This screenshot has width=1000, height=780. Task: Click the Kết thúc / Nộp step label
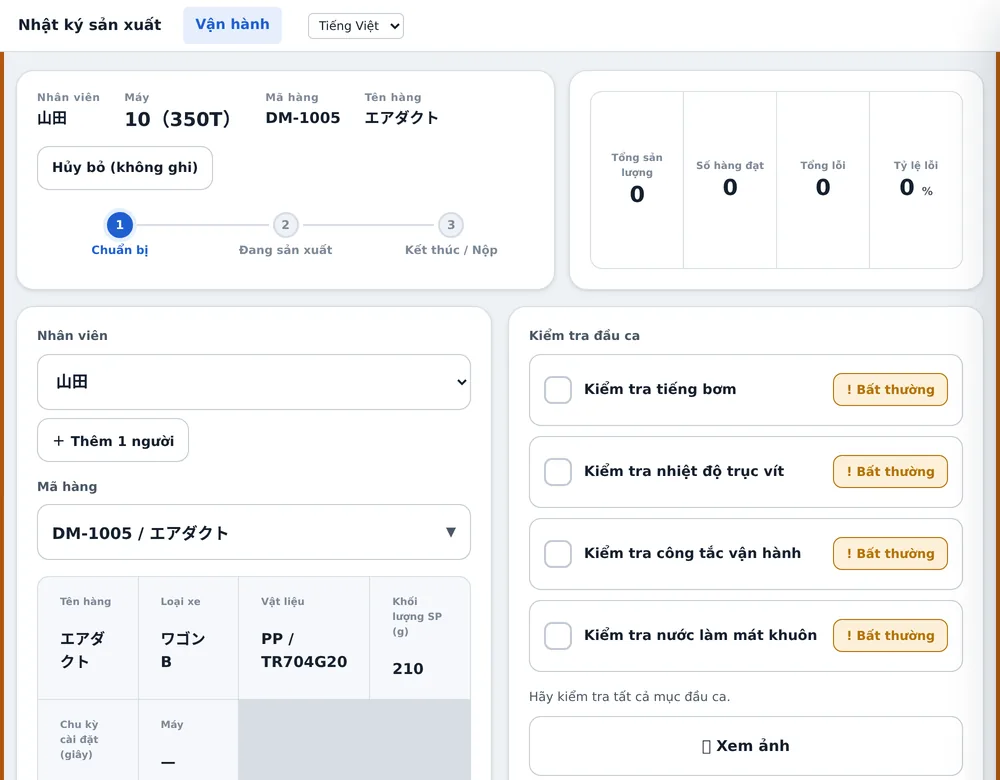[x=451, y=250]
